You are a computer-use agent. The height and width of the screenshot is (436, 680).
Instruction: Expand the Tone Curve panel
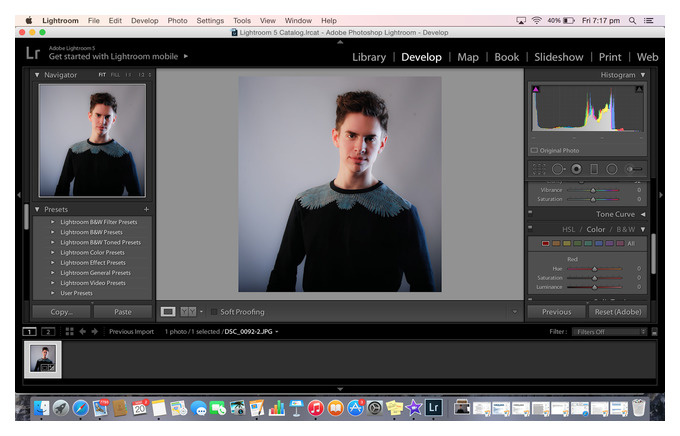[643, 214]
